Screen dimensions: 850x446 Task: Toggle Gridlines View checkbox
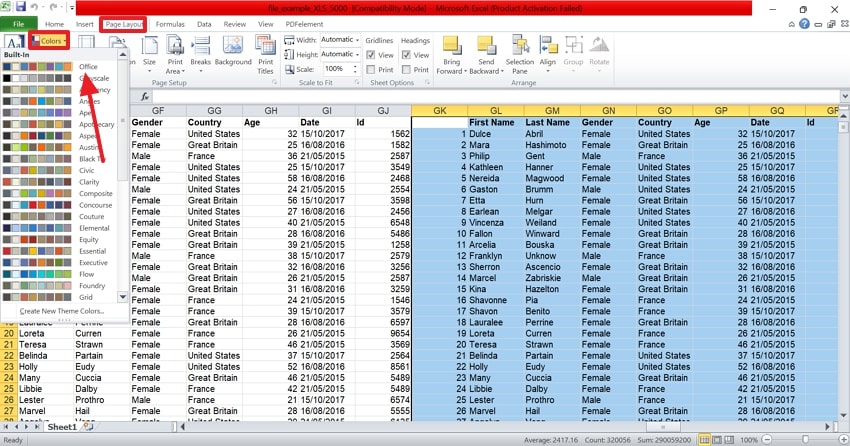[x=371, y=55]
